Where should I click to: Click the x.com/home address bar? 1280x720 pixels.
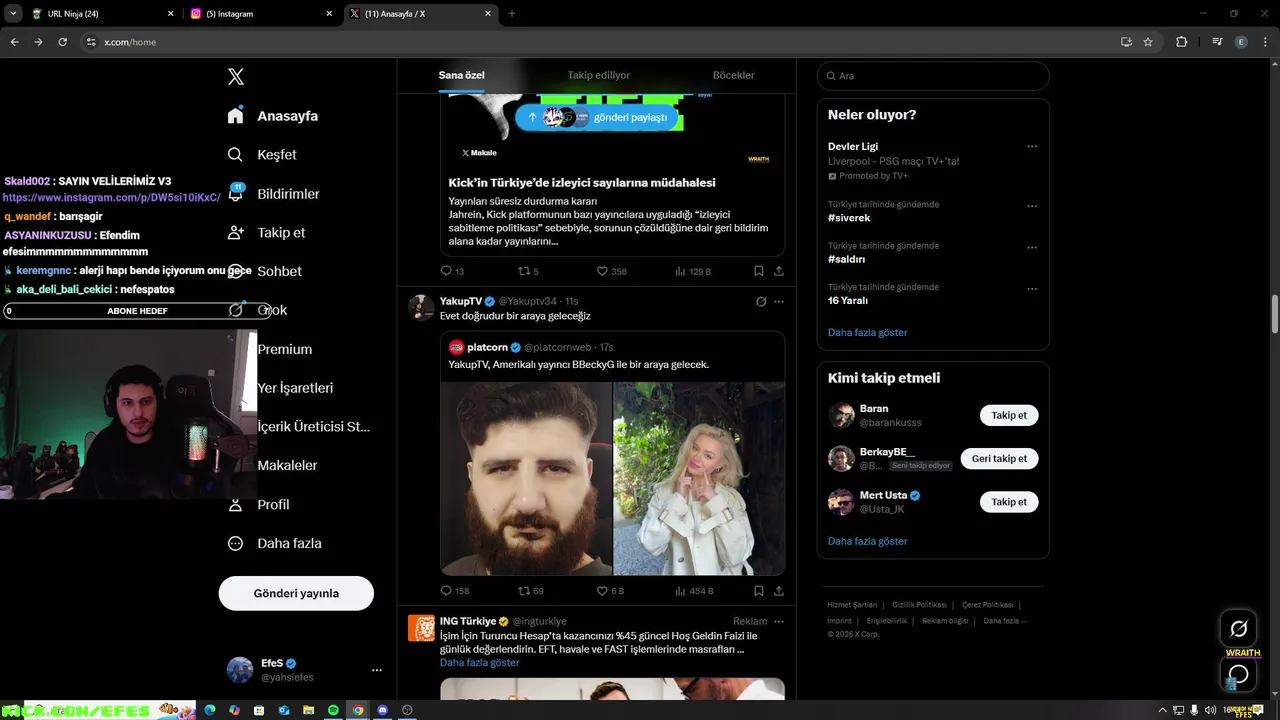click(x=600, y=42)
